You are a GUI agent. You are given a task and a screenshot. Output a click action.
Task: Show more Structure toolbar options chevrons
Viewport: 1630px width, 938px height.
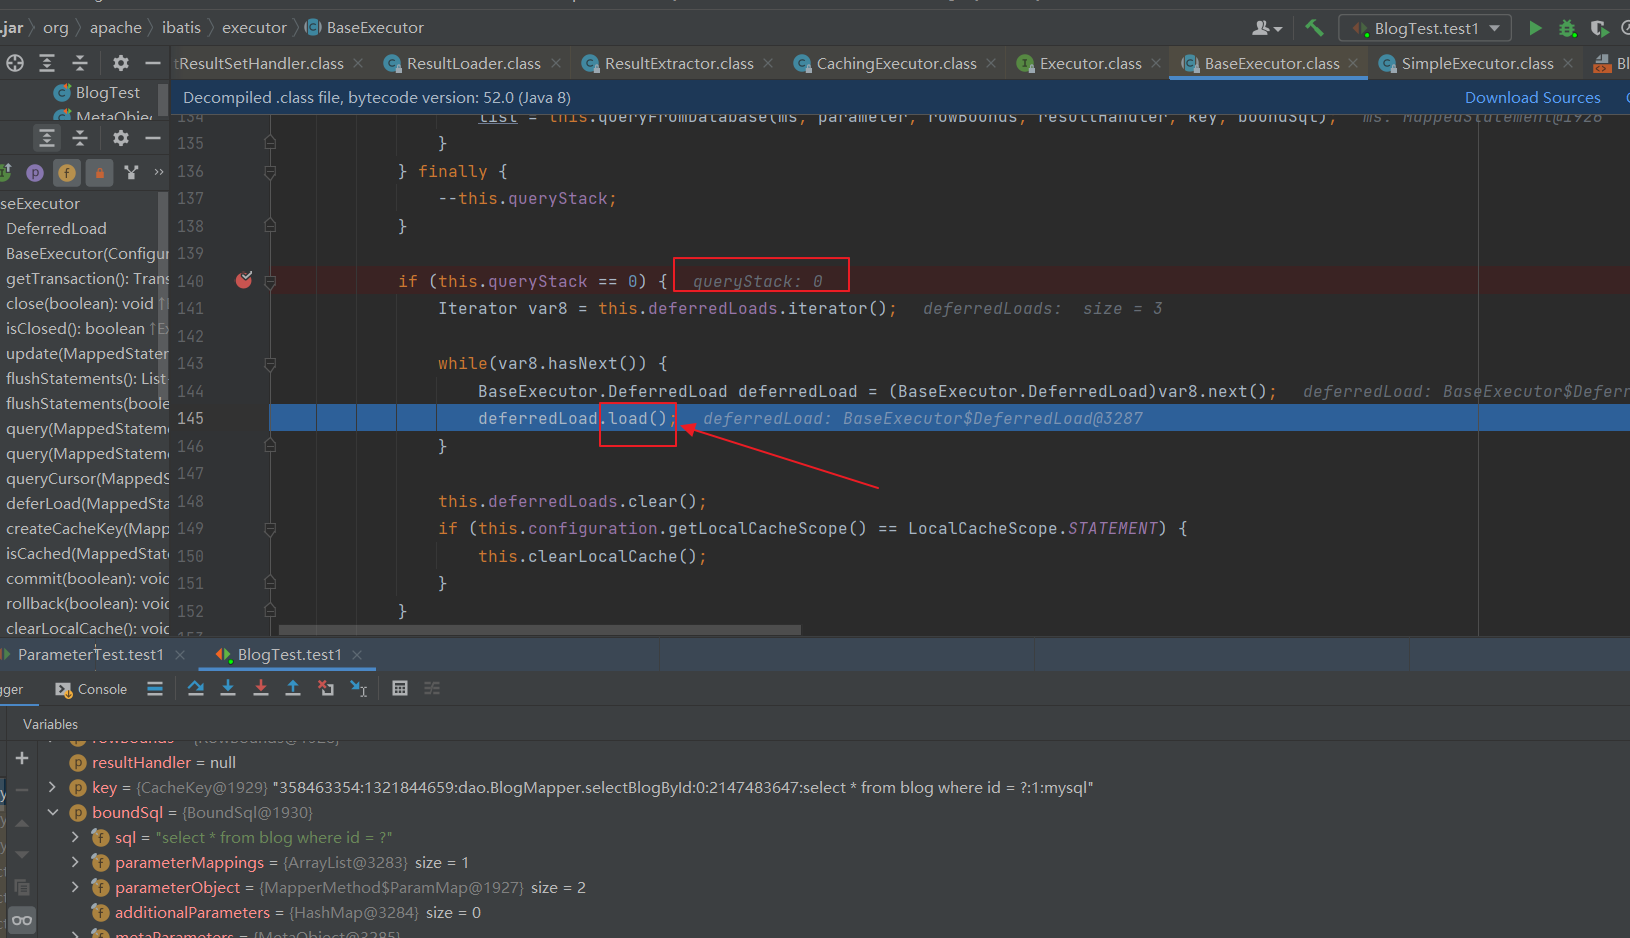[158, 173]
